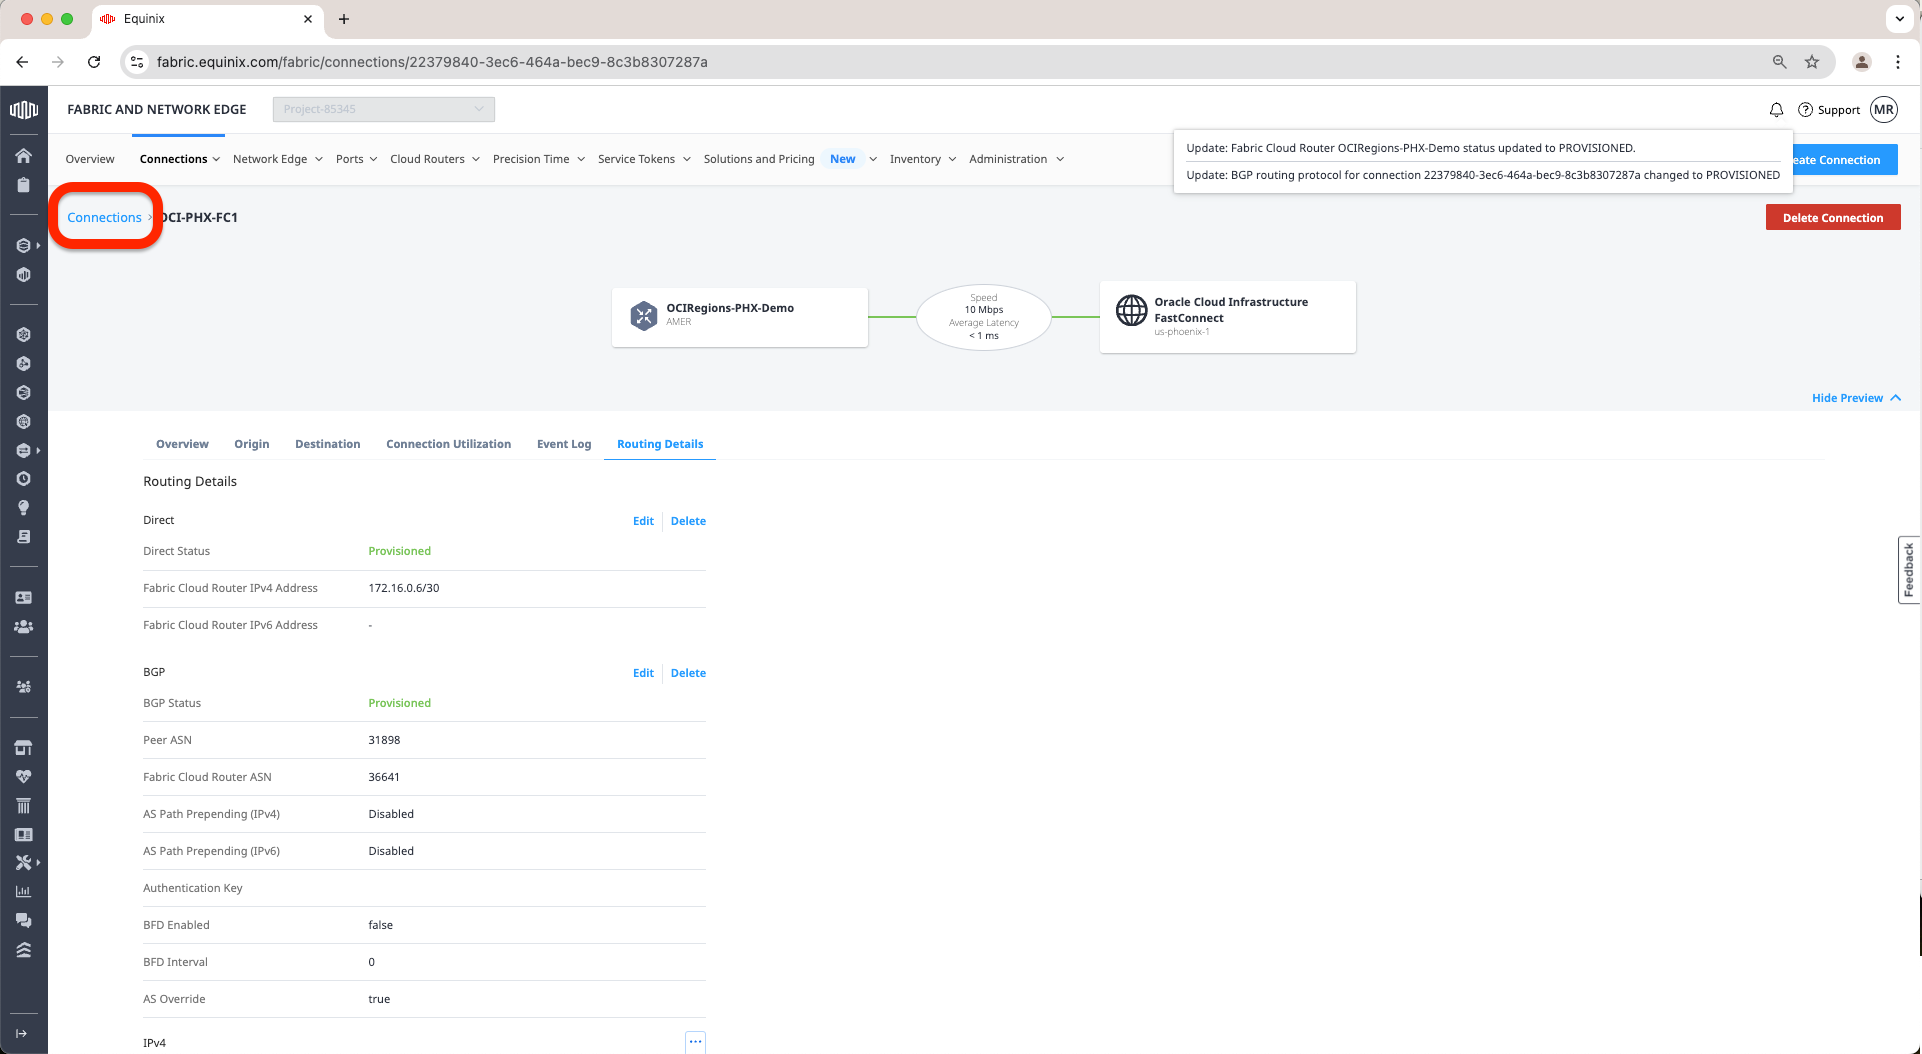This screenshot has width=1922, height=1054.
Task: Click the Home icon in left sidebar
Action: click(23, 156)
